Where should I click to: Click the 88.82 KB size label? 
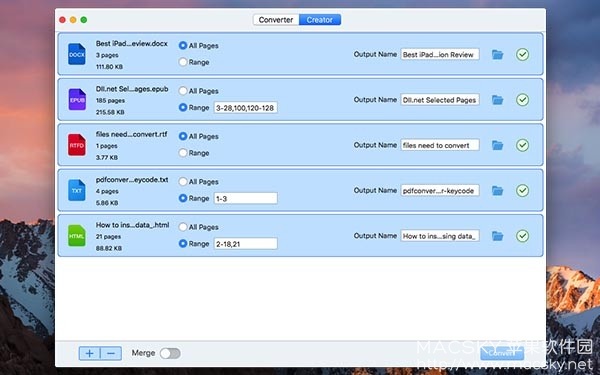[109, 248]
